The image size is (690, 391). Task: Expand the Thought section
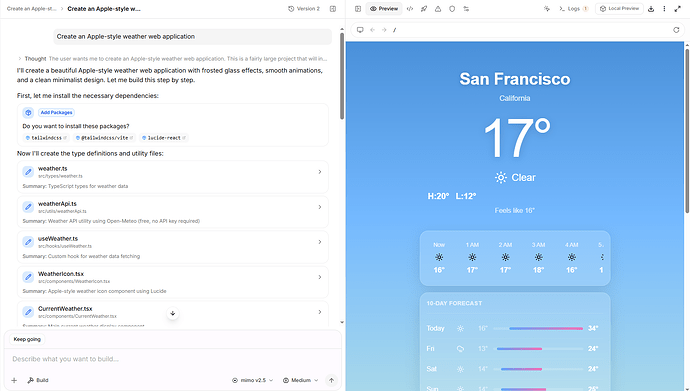[x=19, y=58]
